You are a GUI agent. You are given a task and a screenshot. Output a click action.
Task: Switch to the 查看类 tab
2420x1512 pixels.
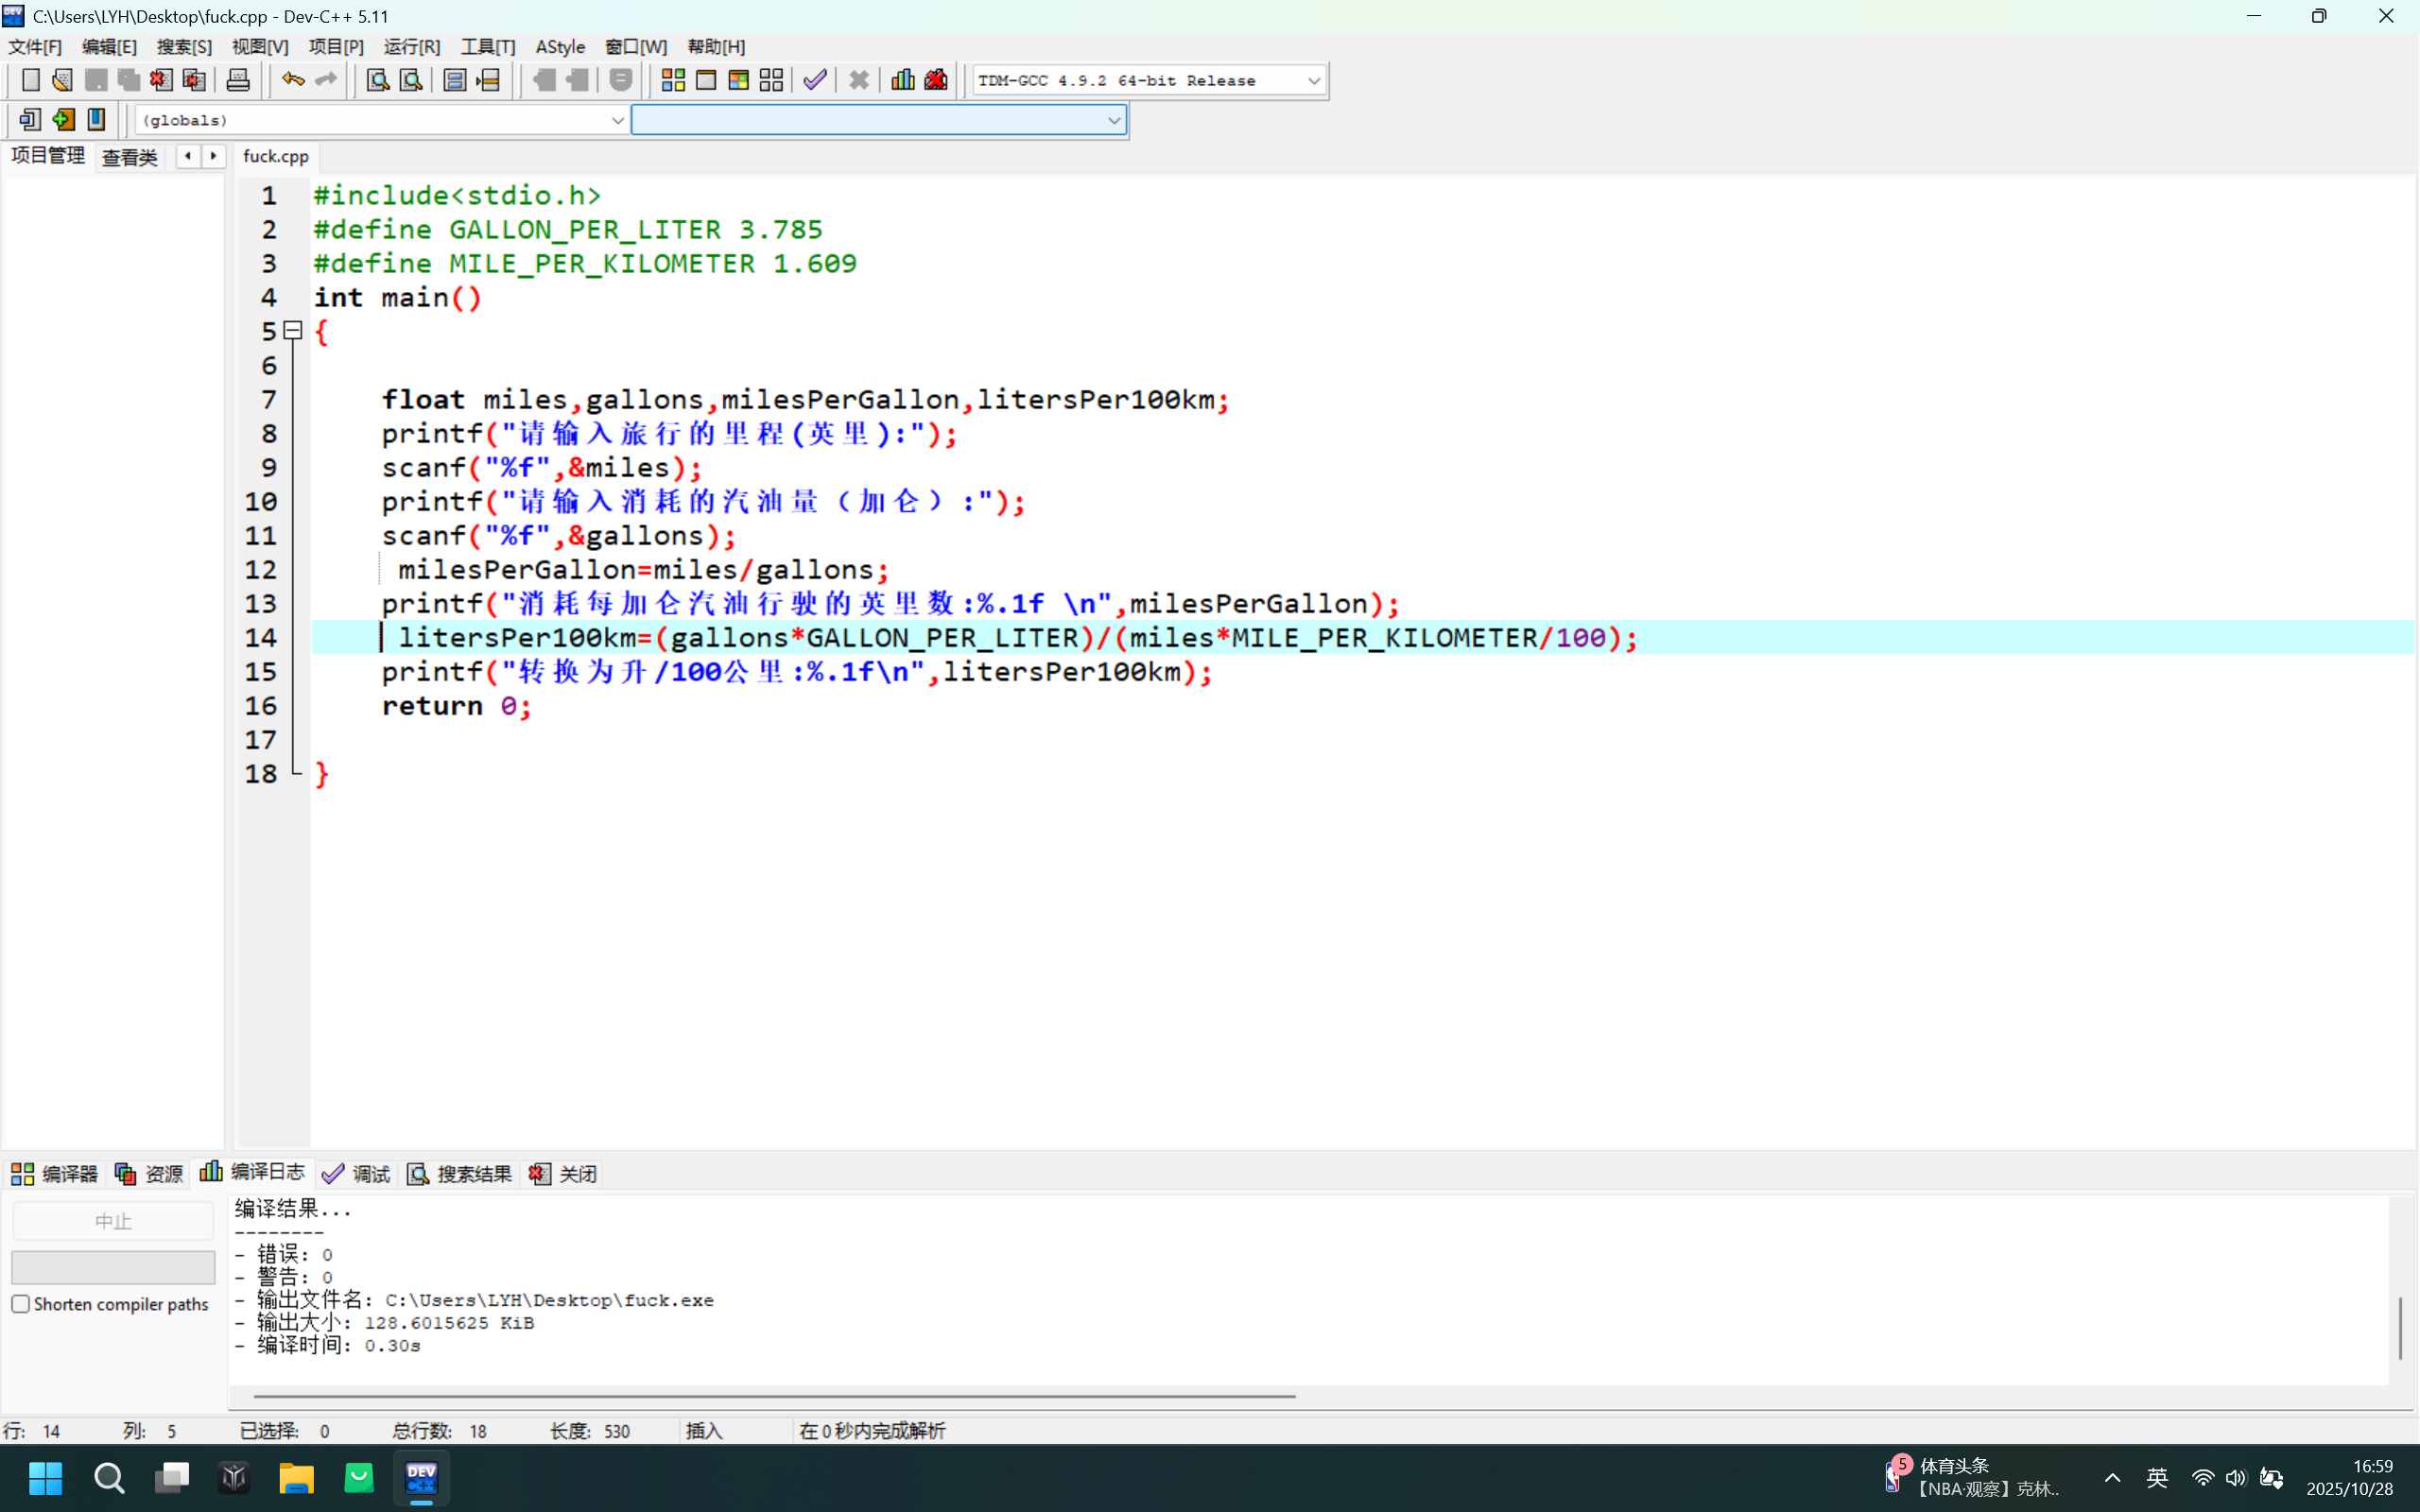tap(130, 157)
